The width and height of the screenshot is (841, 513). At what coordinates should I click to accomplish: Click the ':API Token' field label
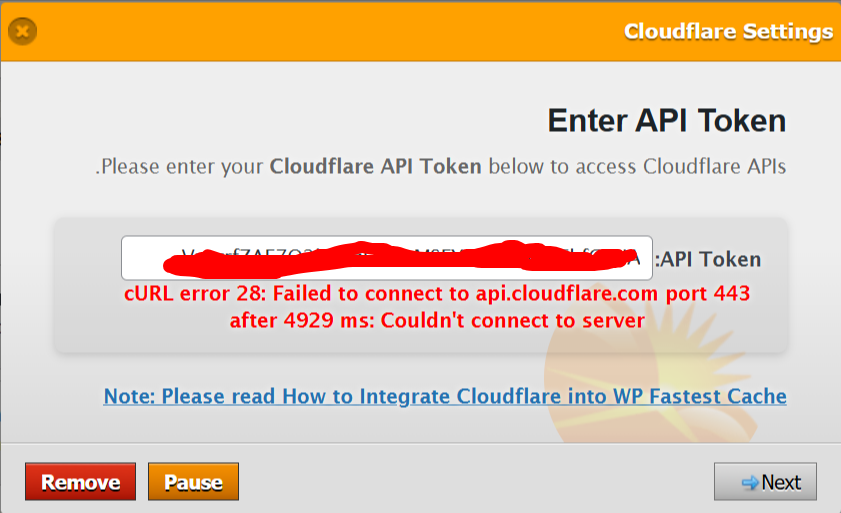tap(708, 259)
